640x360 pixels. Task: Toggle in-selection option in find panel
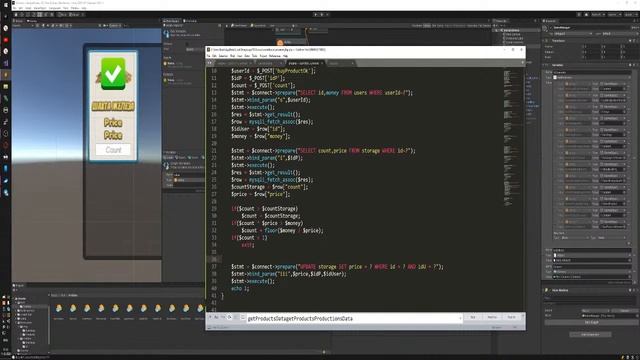[236, 317]
